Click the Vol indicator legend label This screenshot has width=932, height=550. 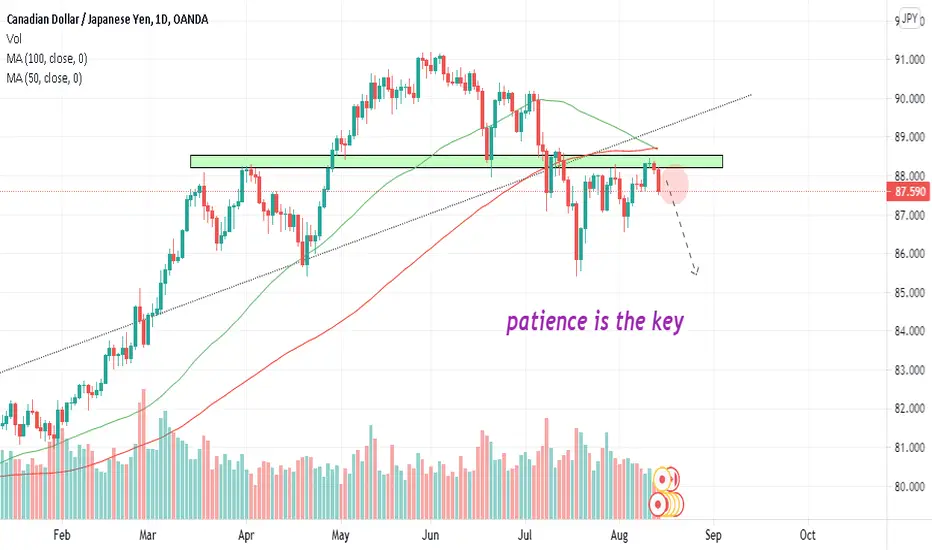tap(14, 39)
